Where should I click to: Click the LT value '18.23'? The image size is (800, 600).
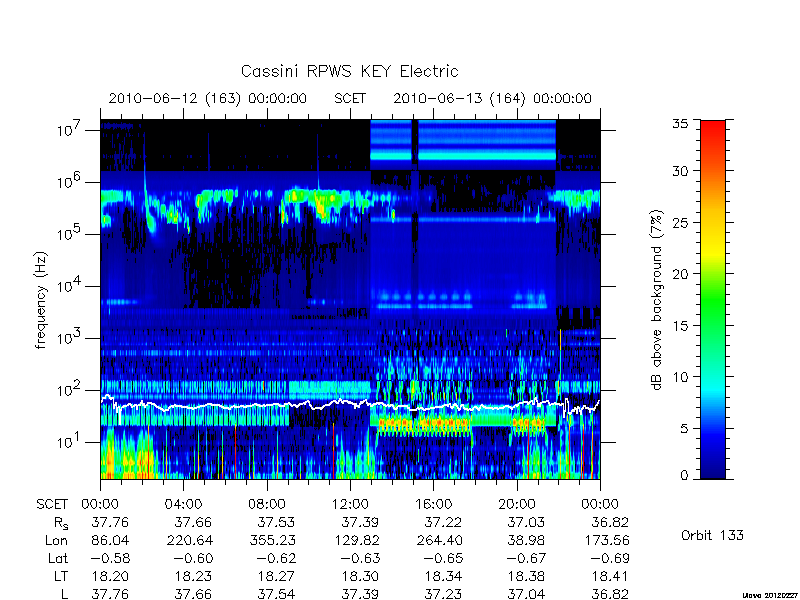[x=193, y=577]
